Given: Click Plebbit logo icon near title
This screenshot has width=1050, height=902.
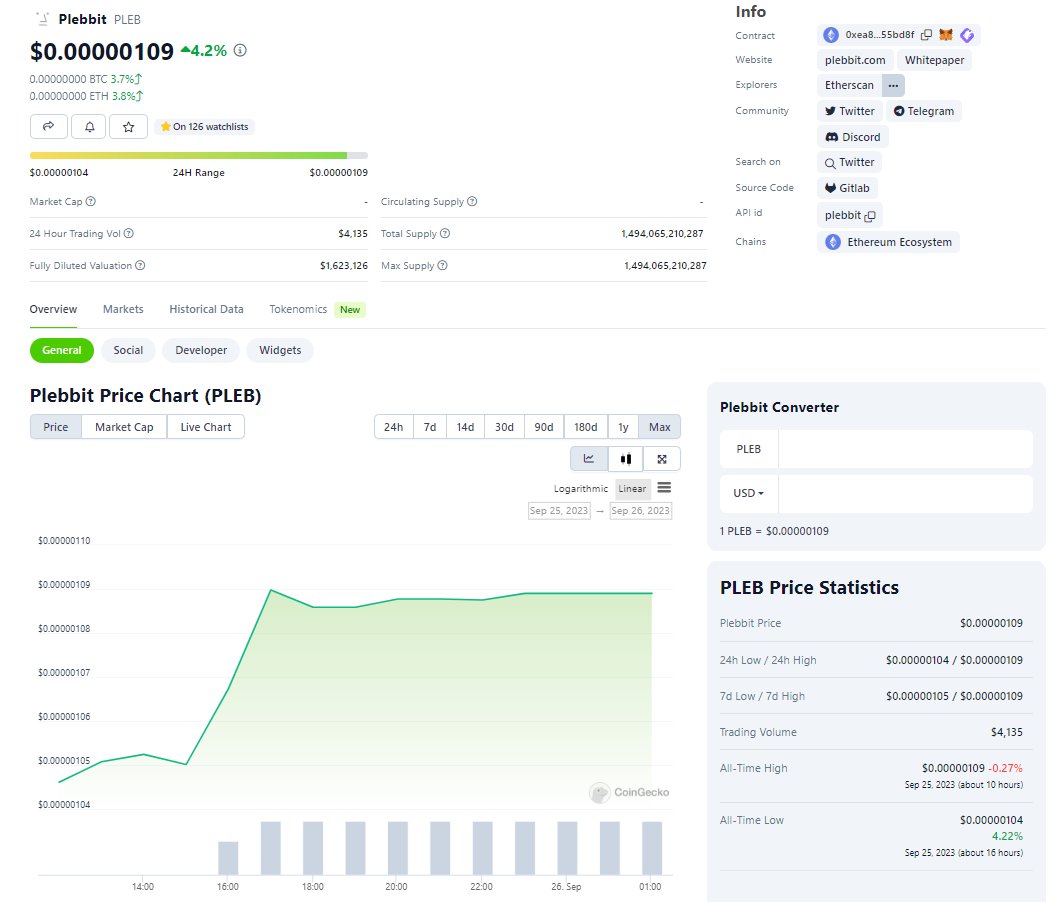Looking at the screenshot, I should (43, 19).
